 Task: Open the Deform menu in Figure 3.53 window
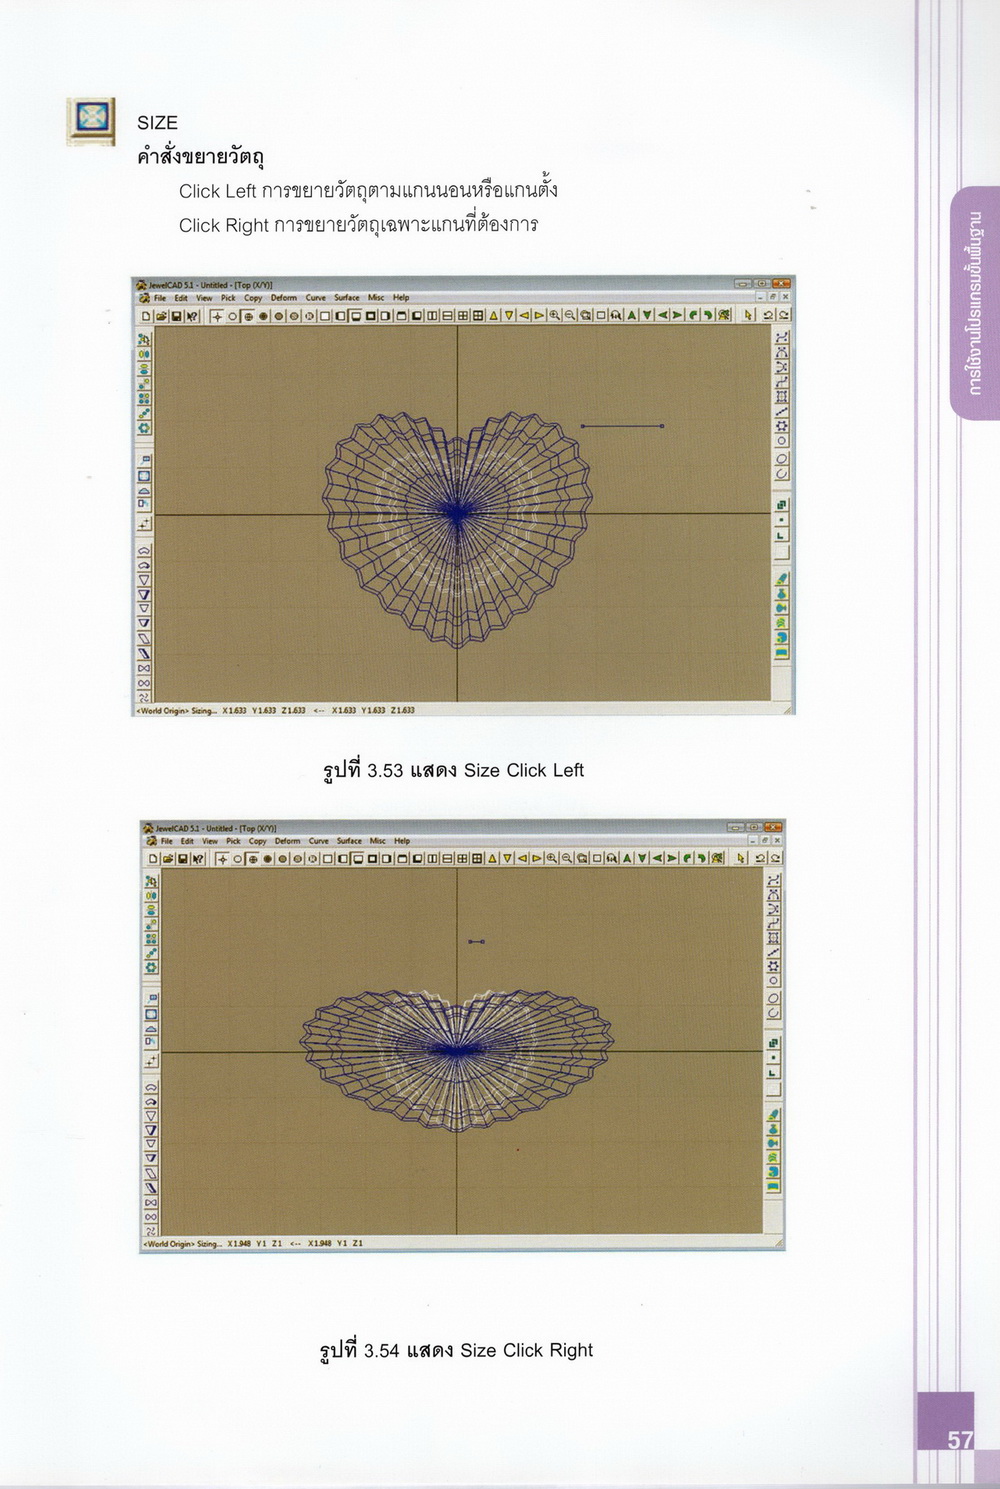[x=283, y=298]
